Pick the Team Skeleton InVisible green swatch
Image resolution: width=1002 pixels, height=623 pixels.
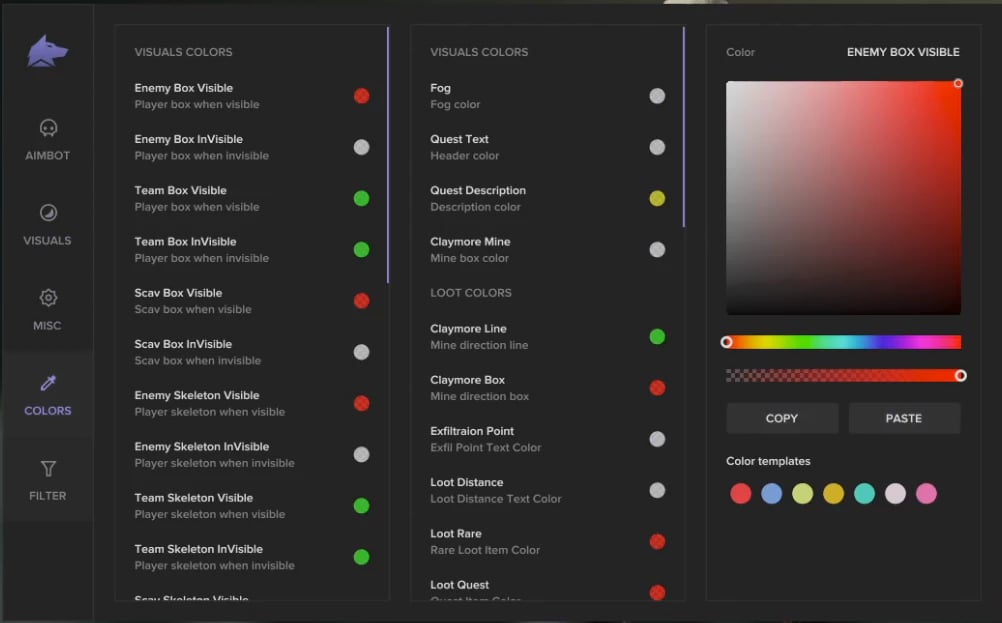coord(361,557)
